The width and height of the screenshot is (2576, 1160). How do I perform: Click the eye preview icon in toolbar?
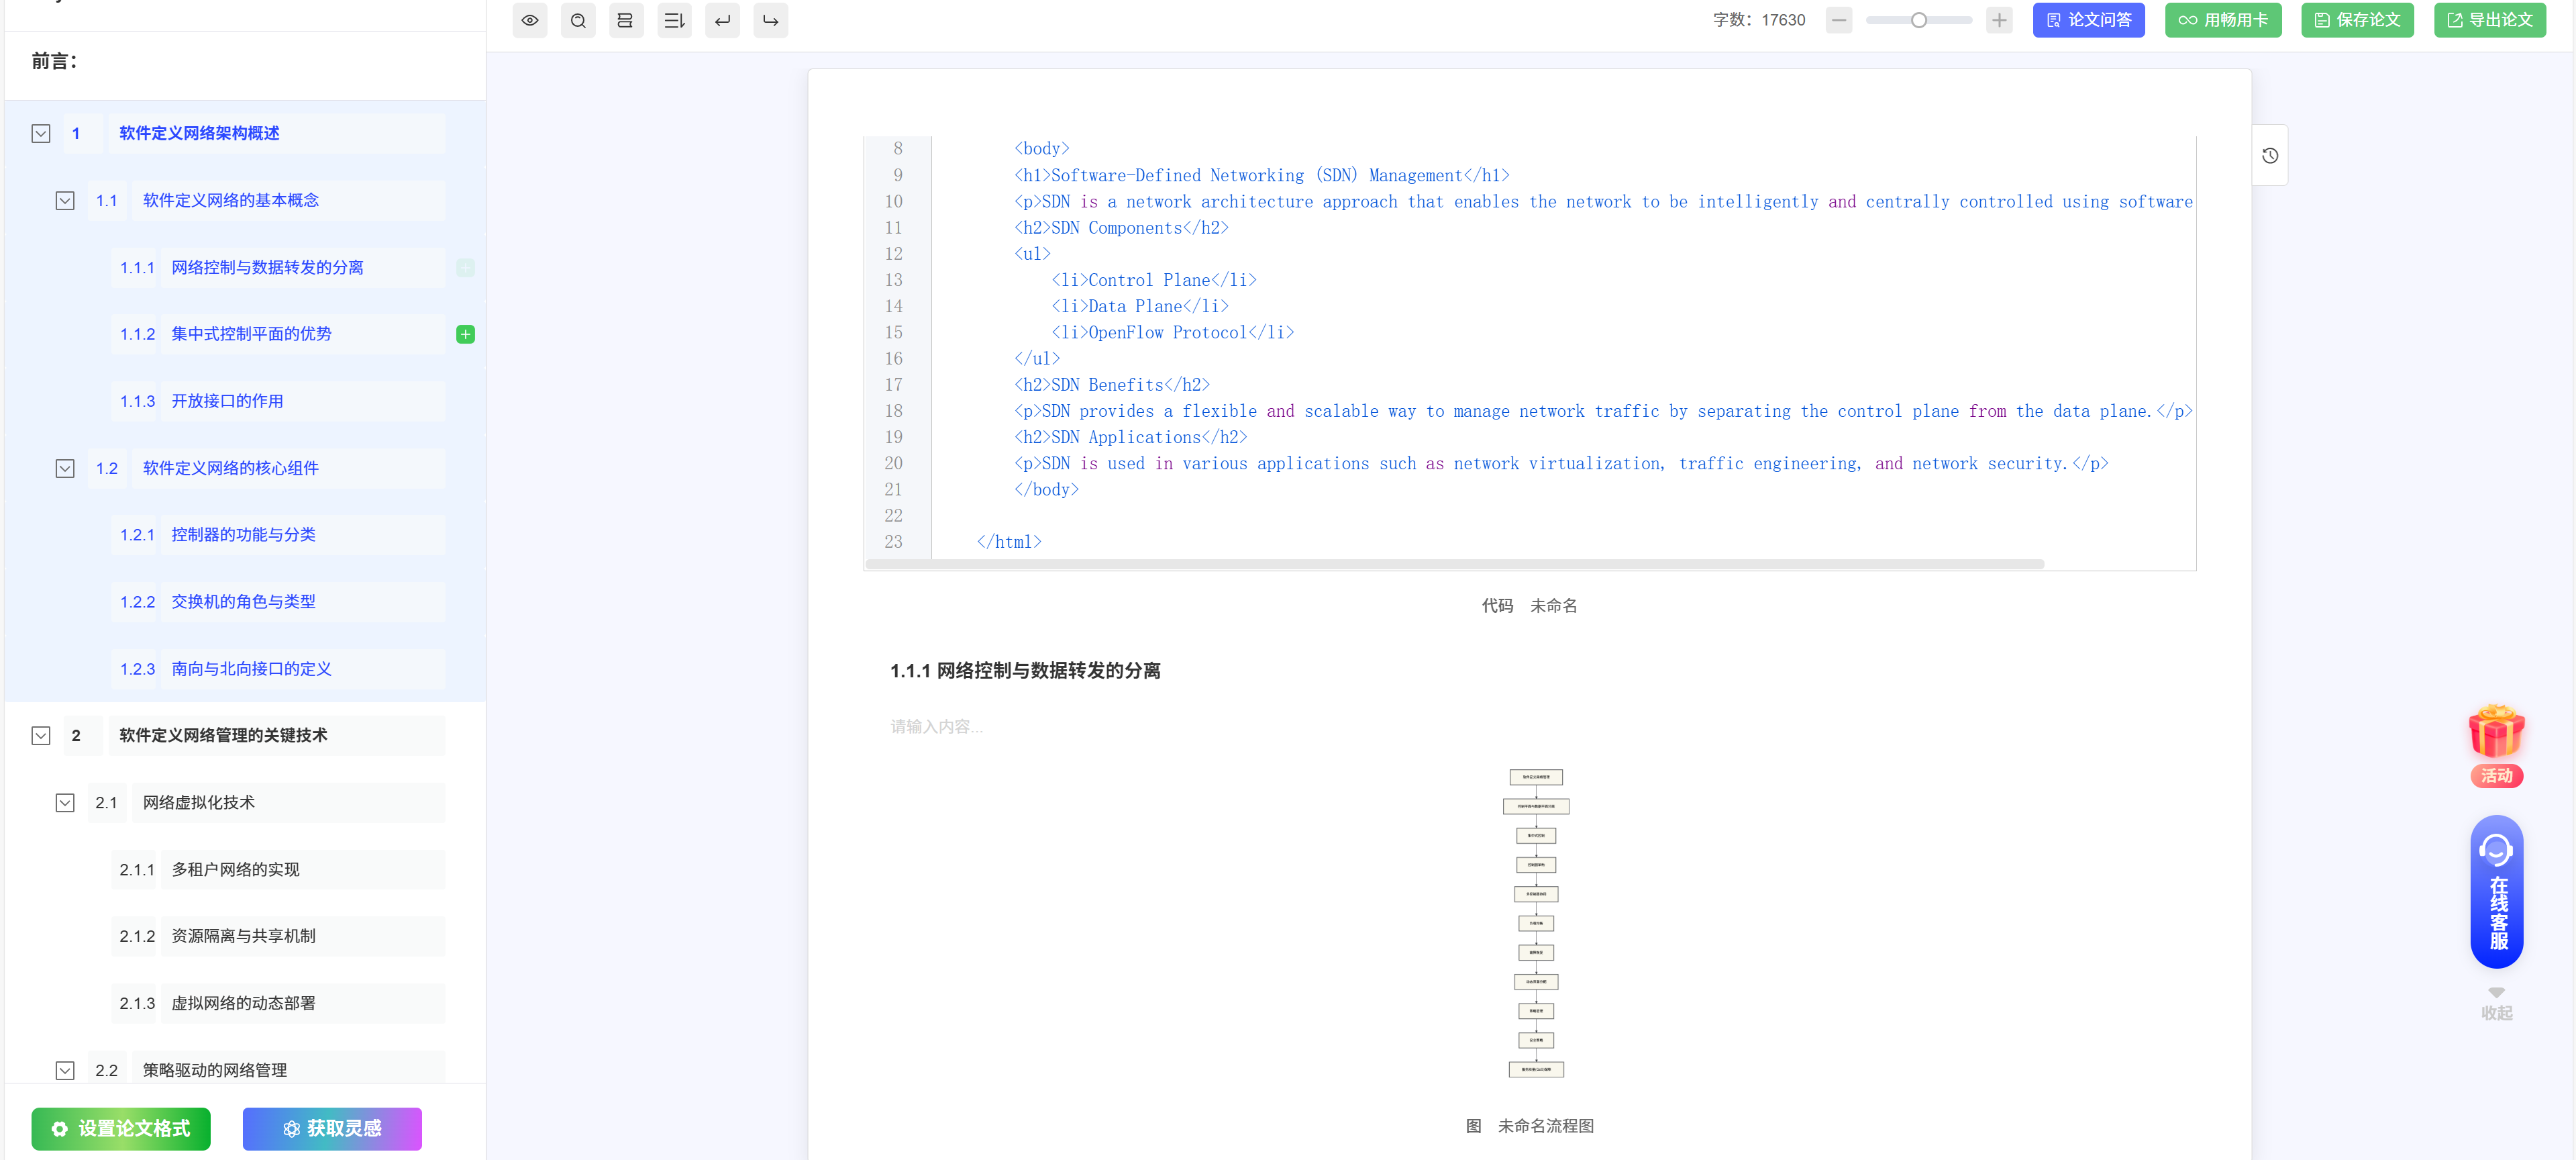pyautogui.click(x=530, y=20)
